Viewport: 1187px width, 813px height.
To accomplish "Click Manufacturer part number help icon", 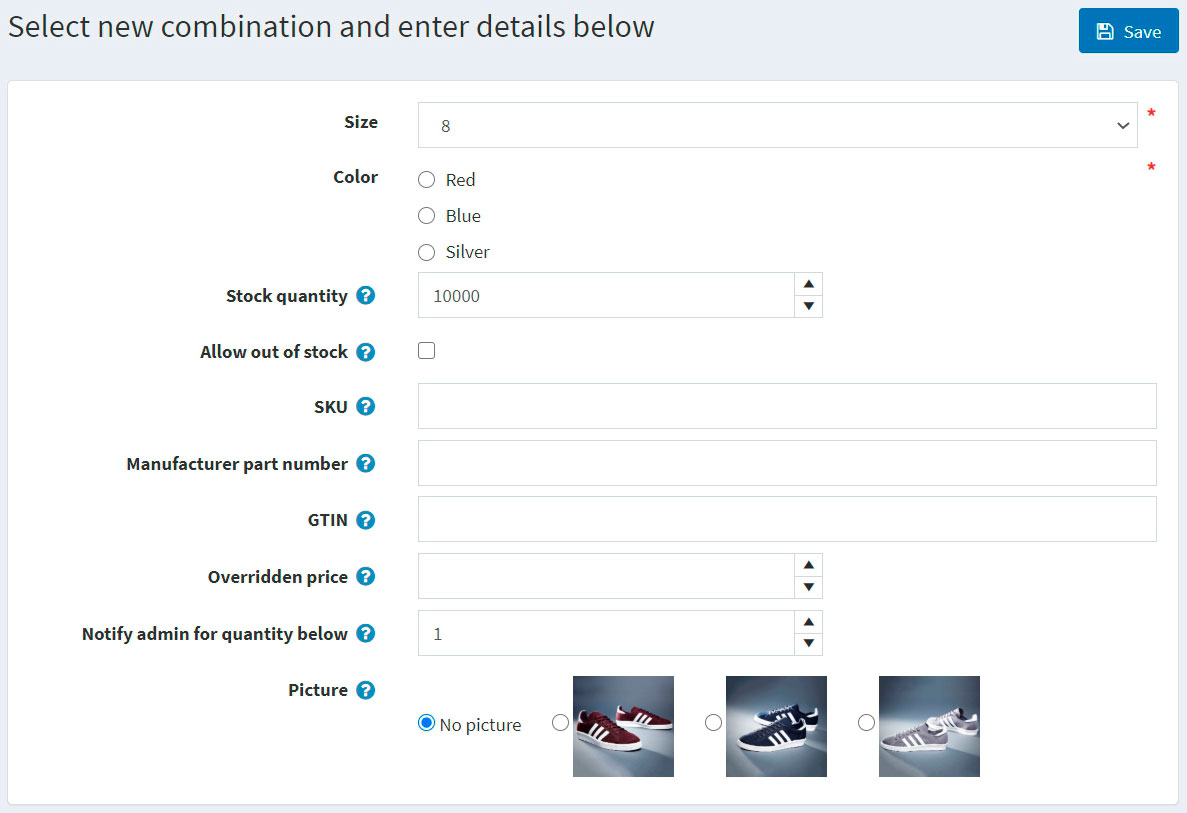I will (366, 464).
